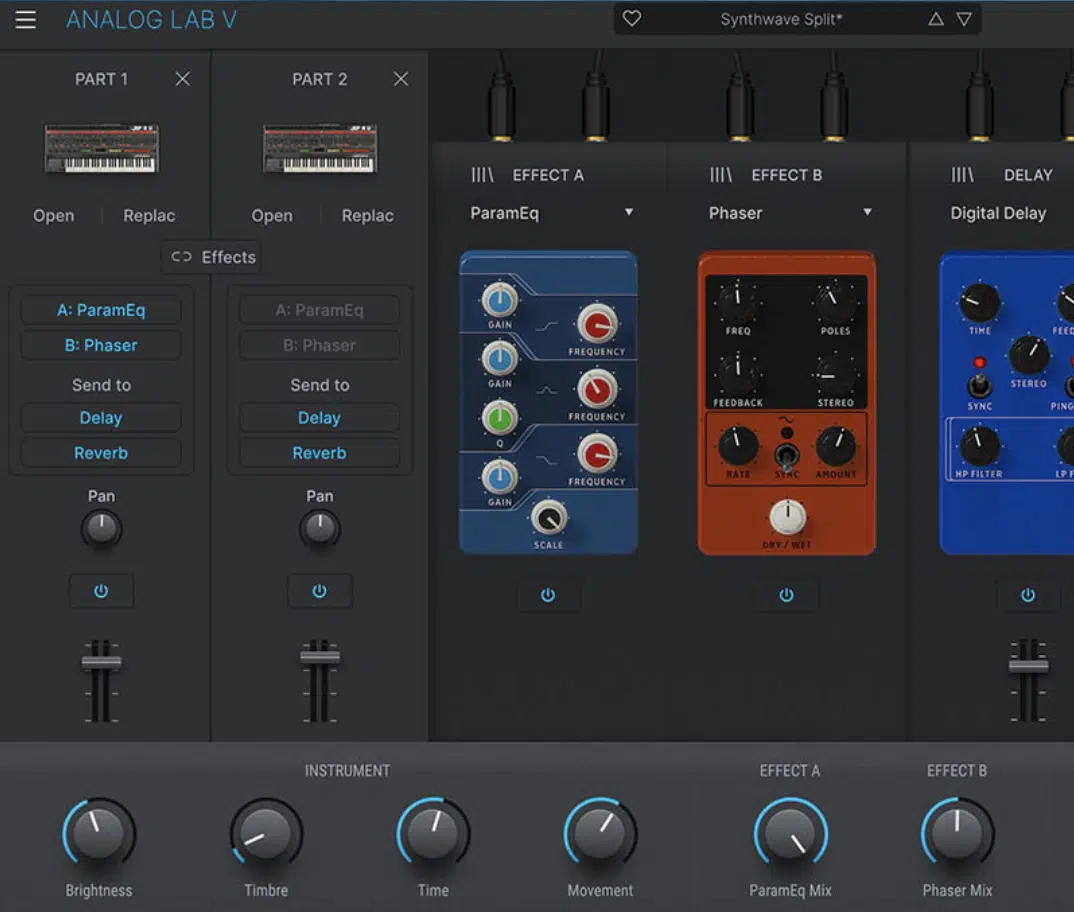Go to next preset with down arrow
The width and height of the screenshot is (1074, 912).
[964, 19]
